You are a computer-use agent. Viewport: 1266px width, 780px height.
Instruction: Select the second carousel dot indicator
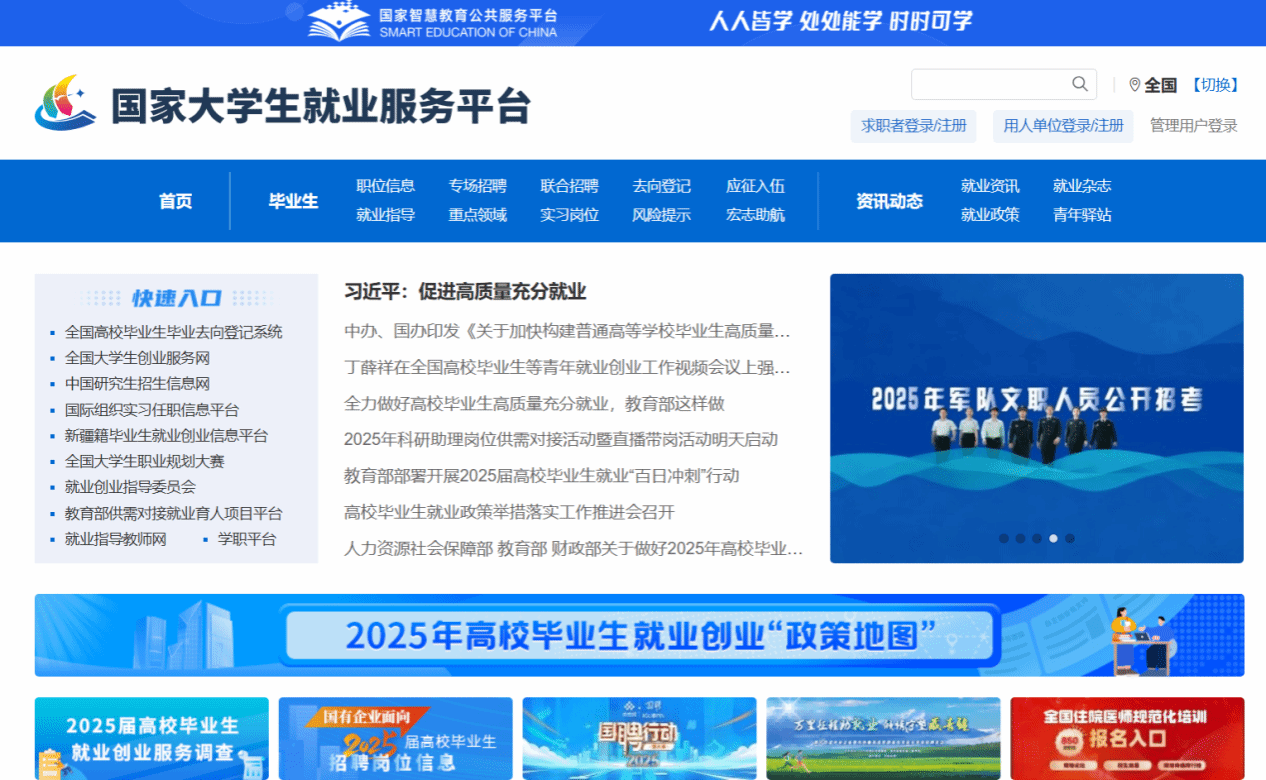click(1020, 538)
